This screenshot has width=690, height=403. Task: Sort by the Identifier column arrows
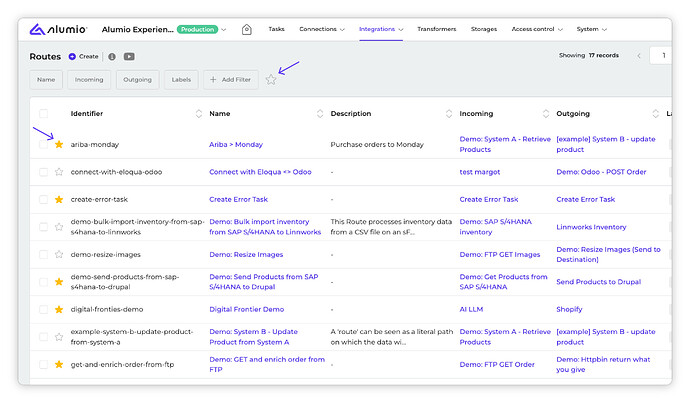pyautogui.click(x=199, y=114)
